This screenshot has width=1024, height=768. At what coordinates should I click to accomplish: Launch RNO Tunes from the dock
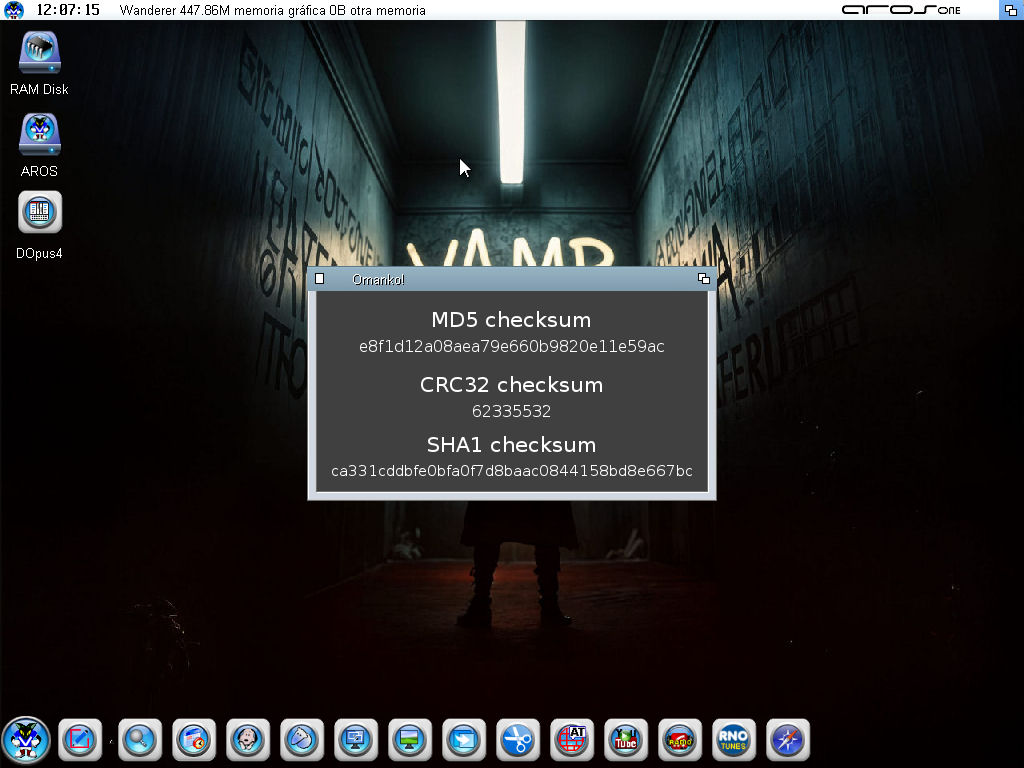[733, 740]
